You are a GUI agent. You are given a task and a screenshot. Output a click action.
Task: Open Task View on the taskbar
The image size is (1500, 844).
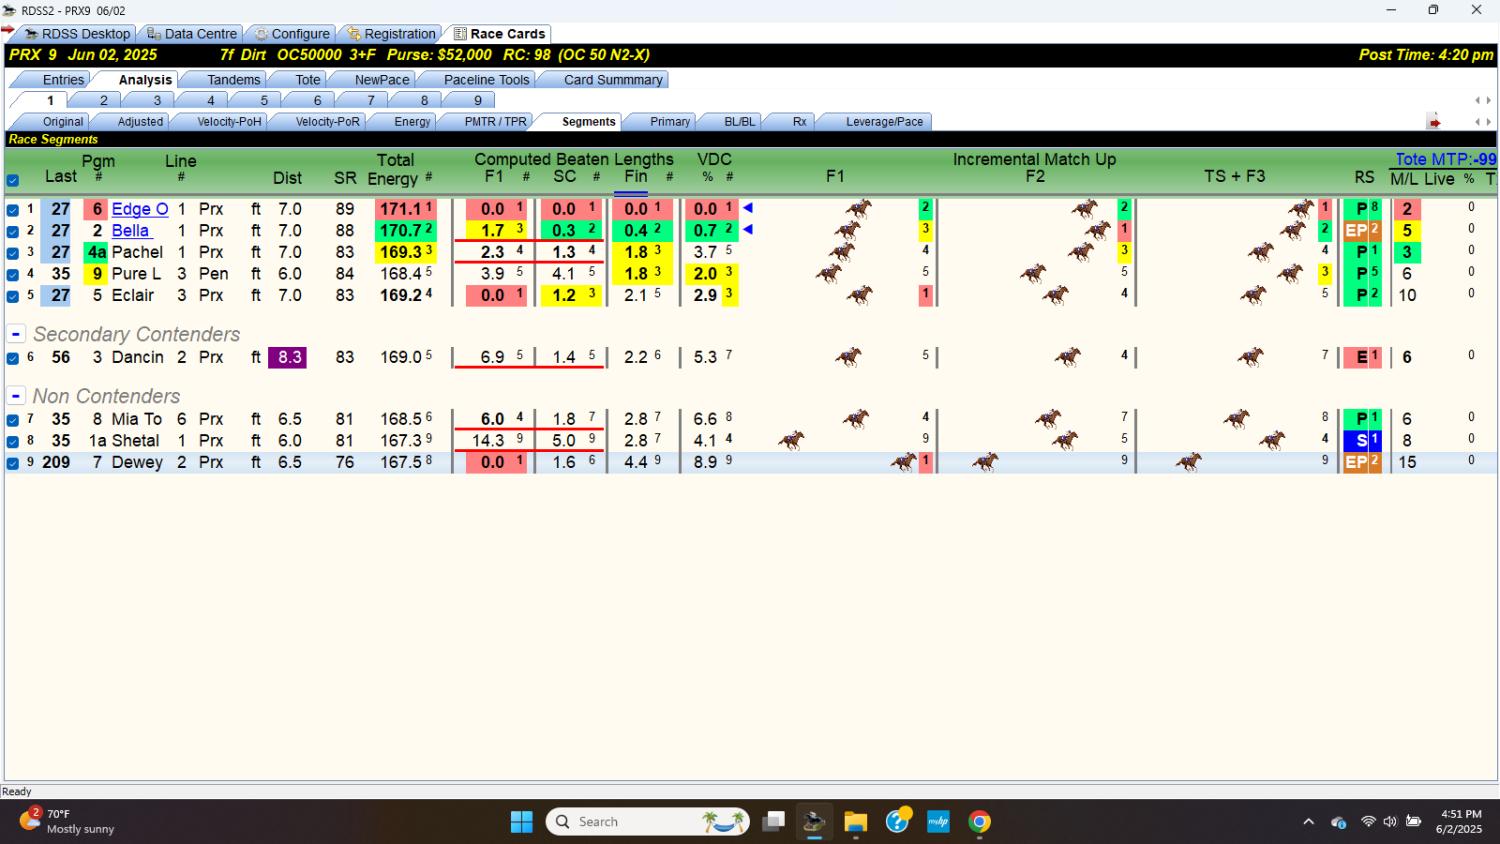pos(773,821)
